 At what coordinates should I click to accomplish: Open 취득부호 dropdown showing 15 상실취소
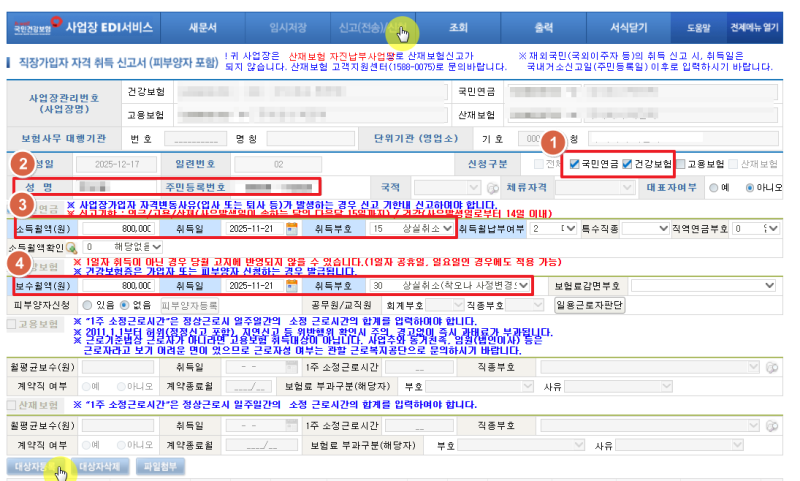tap(412, 229)
